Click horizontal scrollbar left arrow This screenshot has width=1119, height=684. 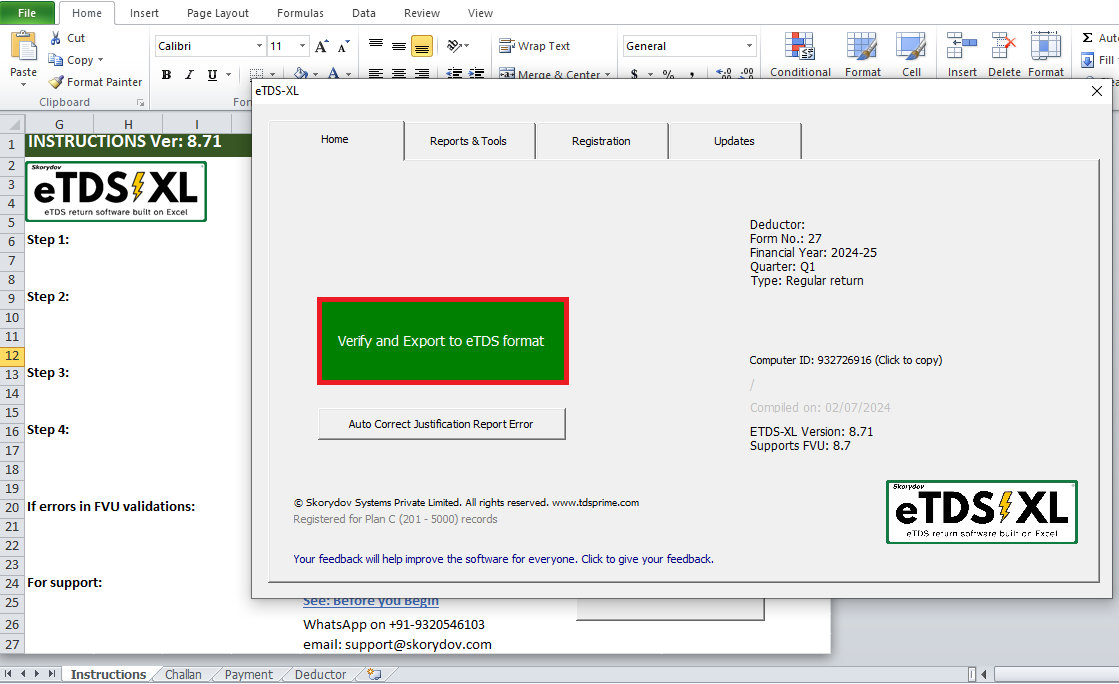[x=984, y=674]
